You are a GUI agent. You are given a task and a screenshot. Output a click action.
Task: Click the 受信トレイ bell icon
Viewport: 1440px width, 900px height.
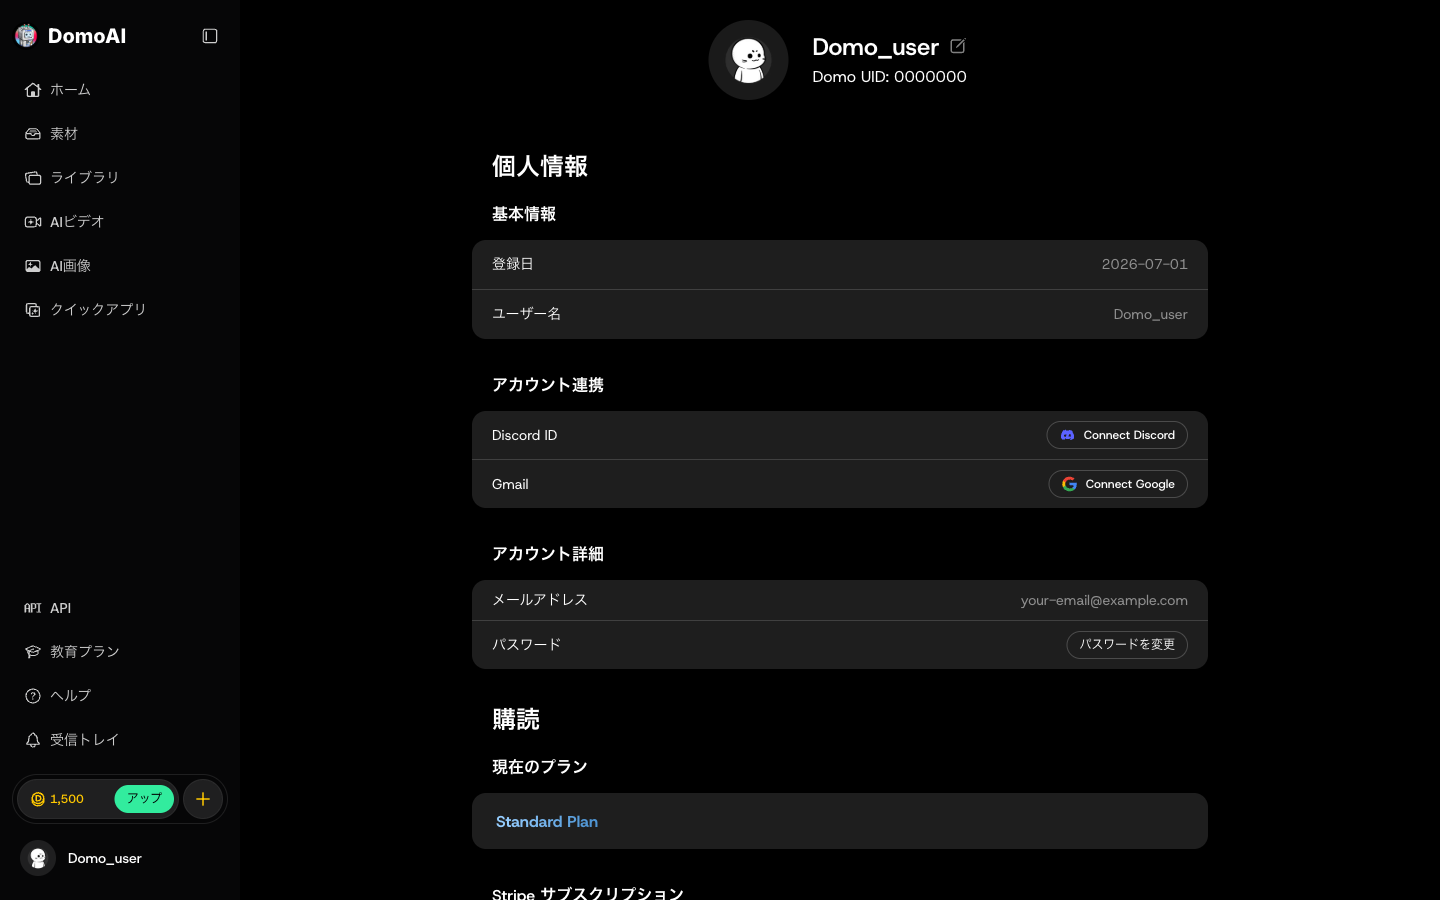tap(33, 740)
